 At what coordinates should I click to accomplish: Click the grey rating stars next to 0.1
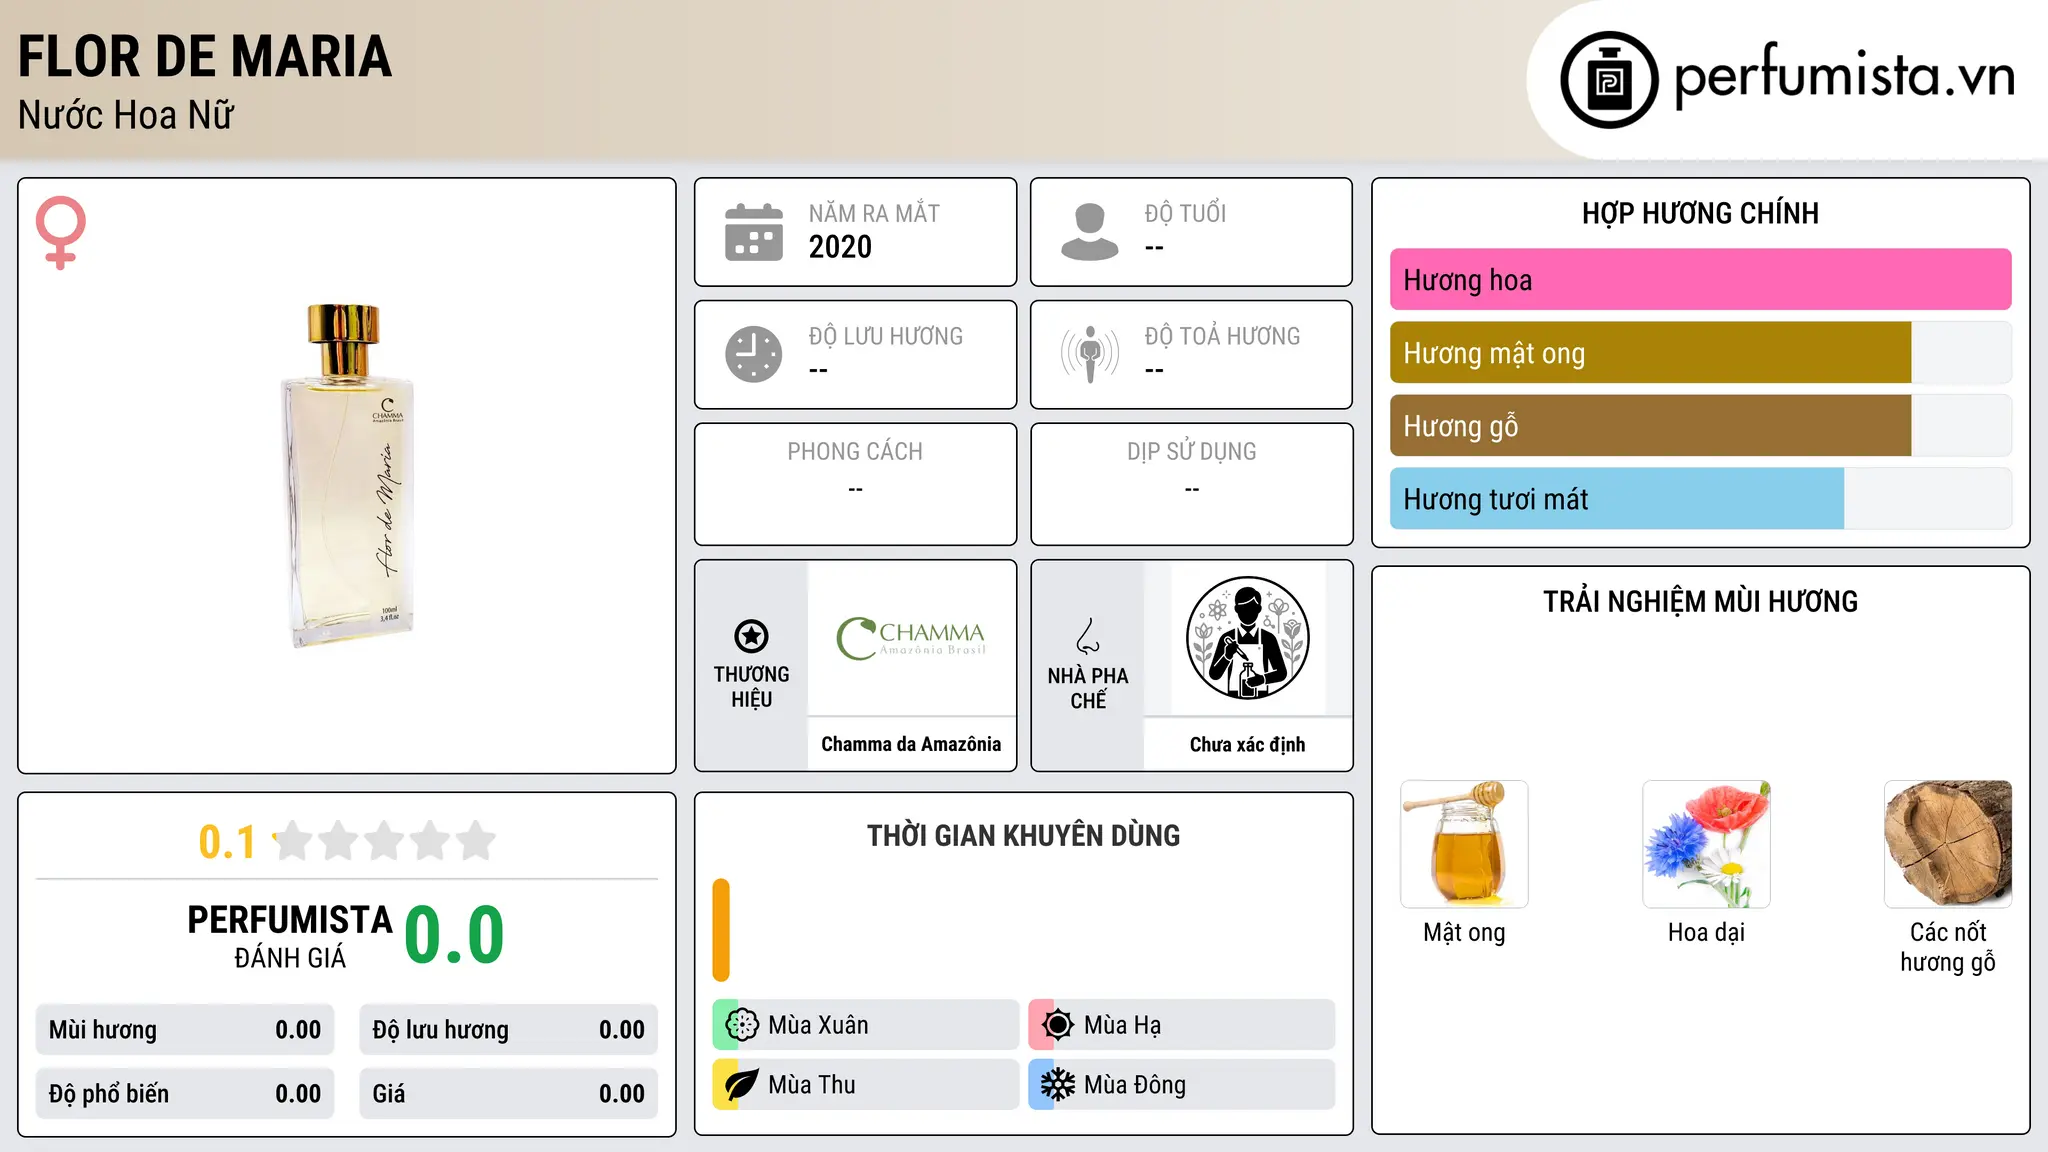[x=385, y=841]
